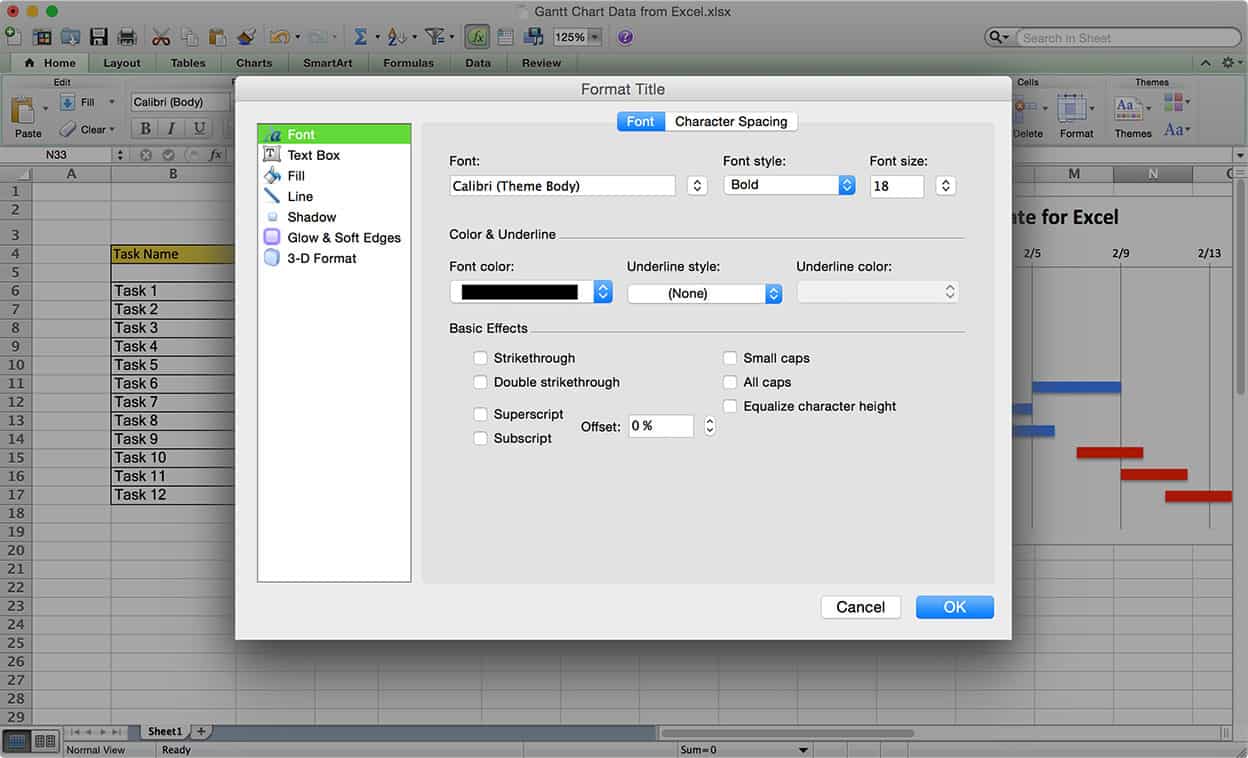Click the Print icon in toolbar
Image resolution: width=1248 pixels, height=758 pixels.
127,37
